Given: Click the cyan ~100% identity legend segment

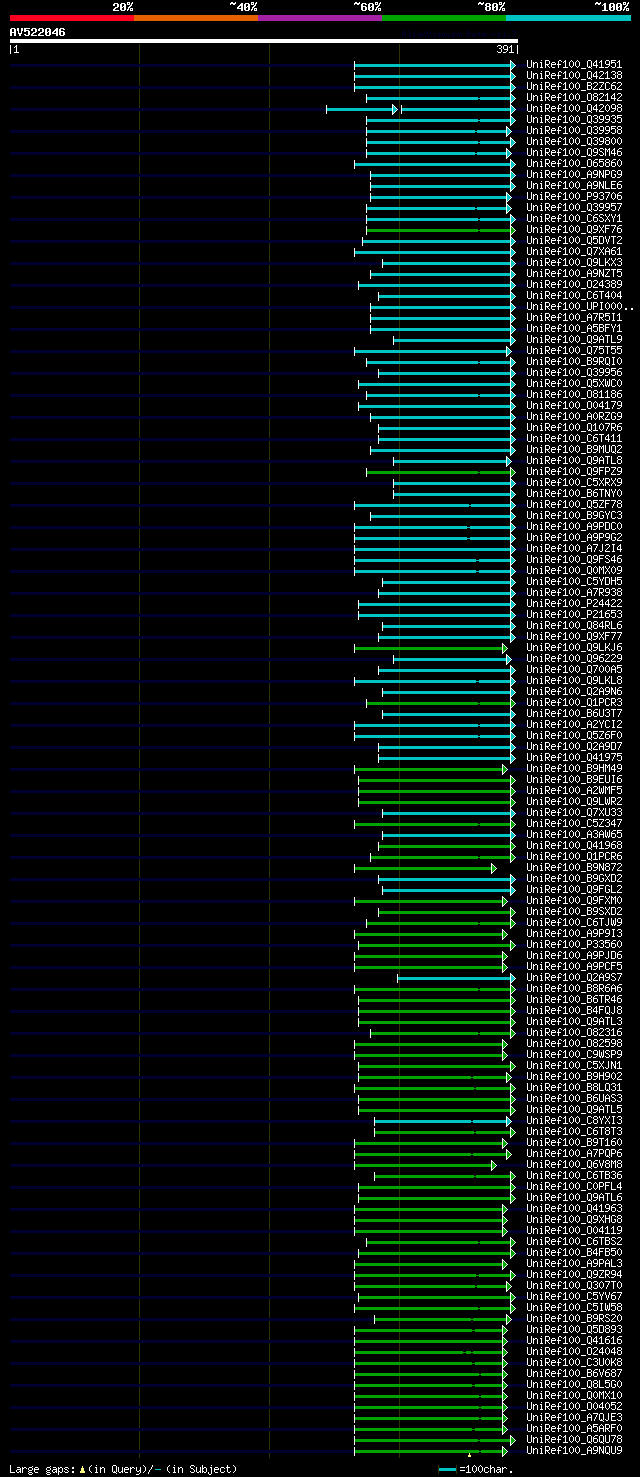Looking at the screenshot, I should 568,18.
